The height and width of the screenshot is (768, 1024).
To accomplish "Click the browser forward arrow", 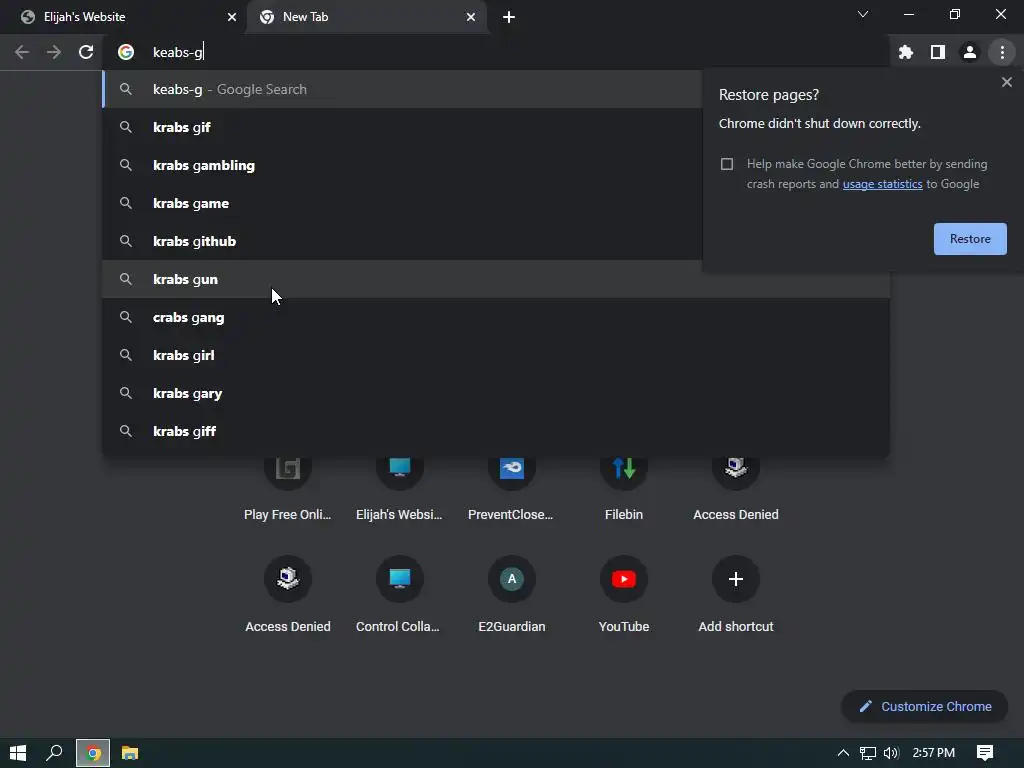I will pos(54,52).
